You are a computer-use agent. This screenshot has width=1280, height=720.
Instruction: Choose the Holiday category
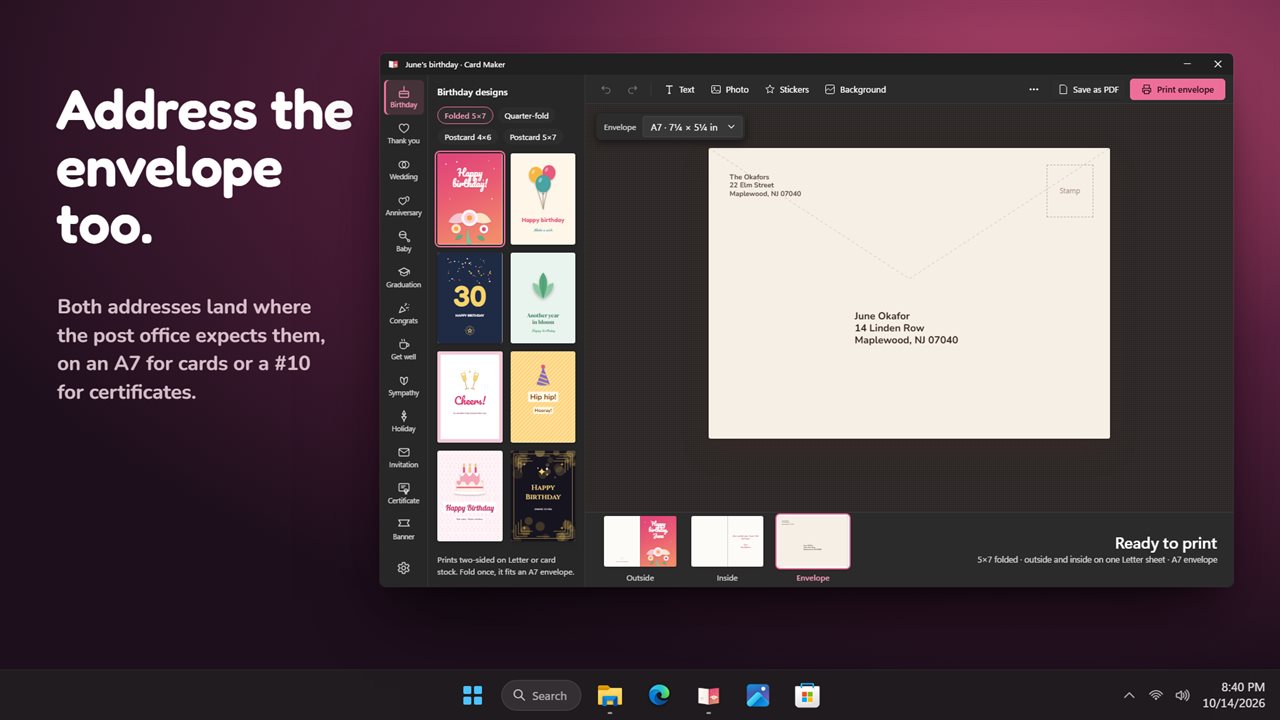(x=403, y=421)
